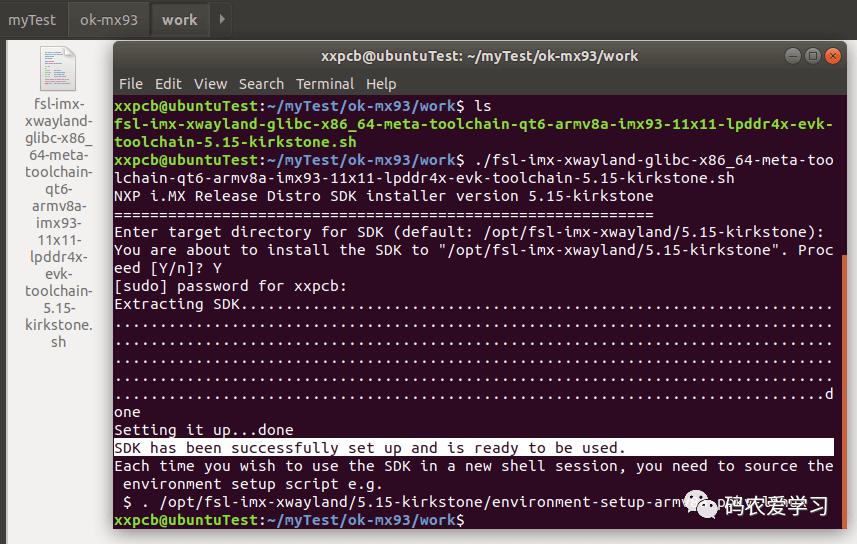Click the first prompt line with 'ls'

(x=302, y=106)
